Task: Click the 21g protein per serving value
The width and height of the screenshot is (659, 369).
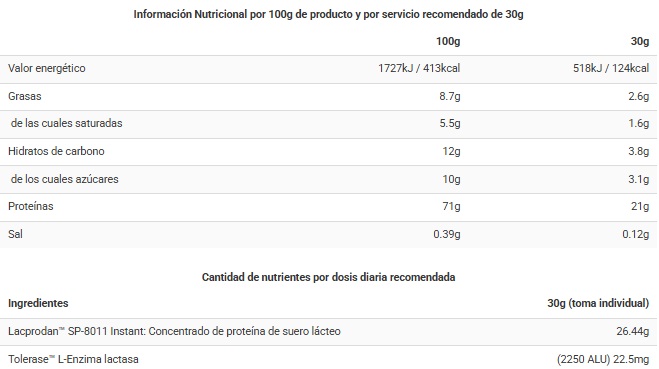Action: [640, 206]
